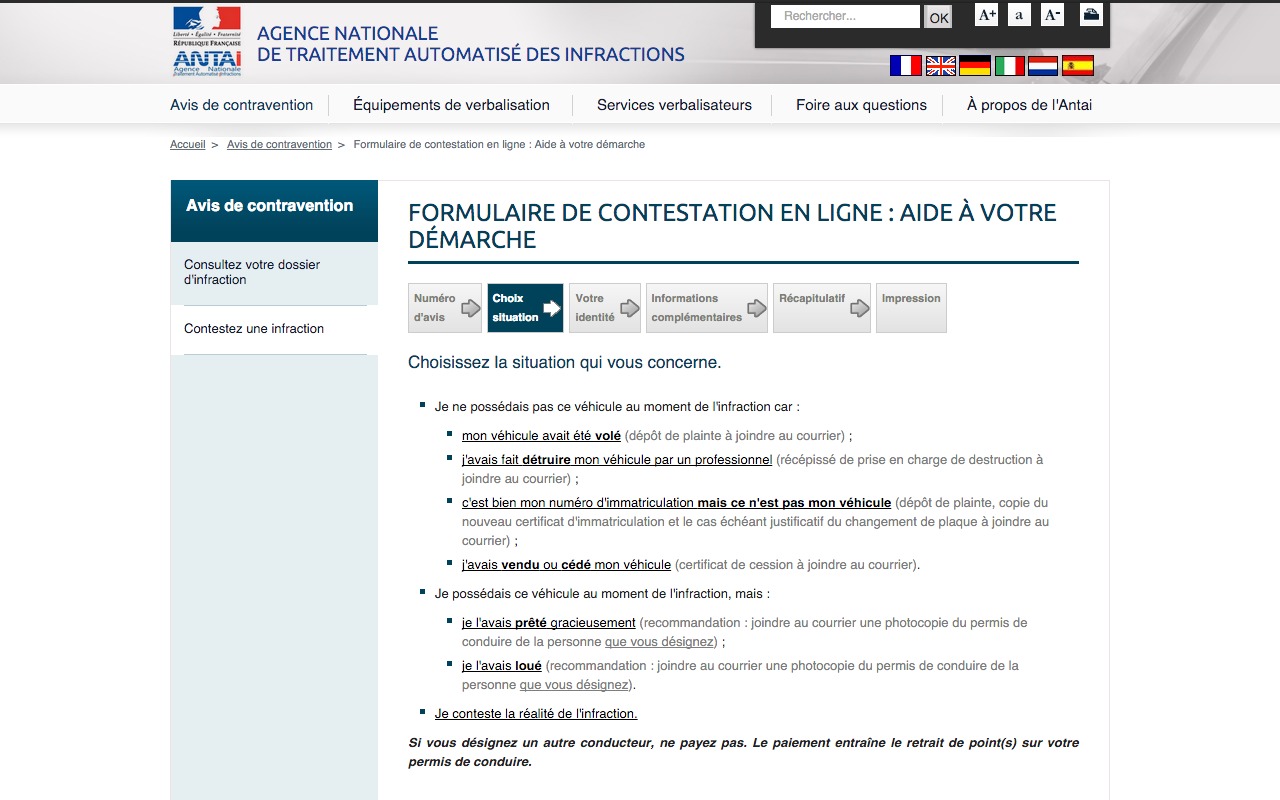
Task: Click the Rechercher search field
Action: point(845,16)
